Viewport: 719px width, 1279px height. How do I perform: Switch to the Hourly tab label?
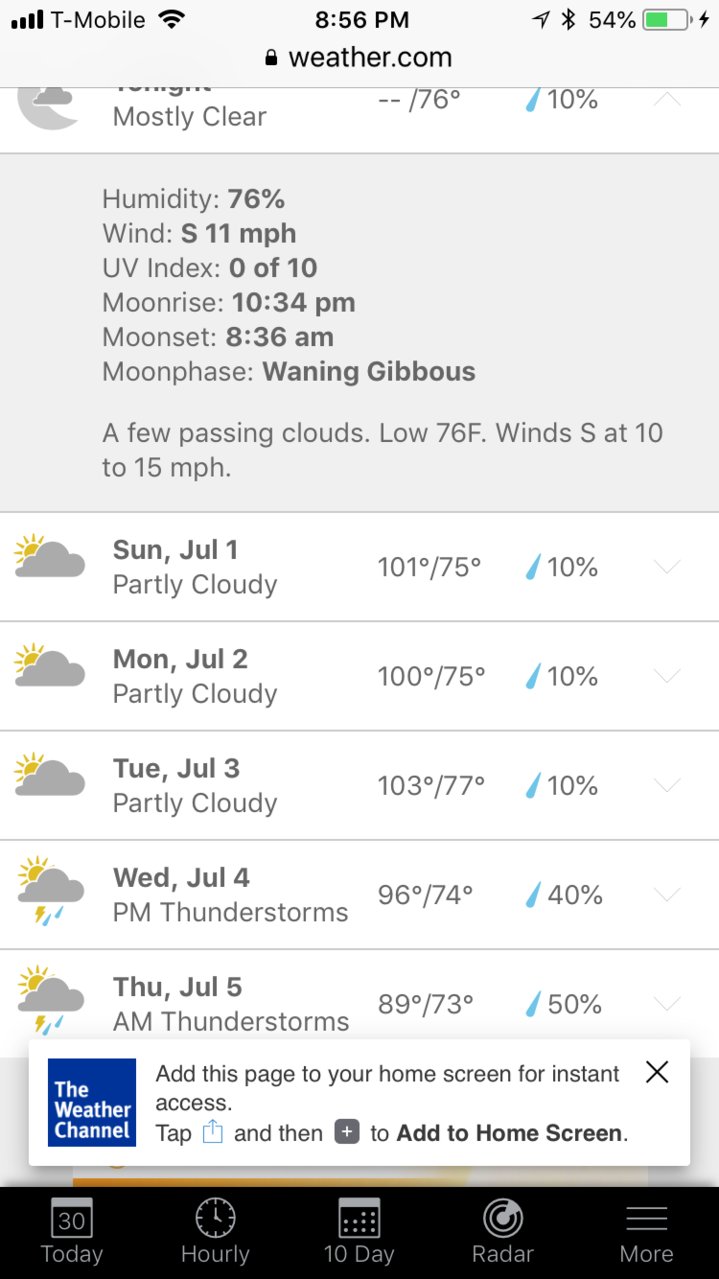tap(215, 1253)
